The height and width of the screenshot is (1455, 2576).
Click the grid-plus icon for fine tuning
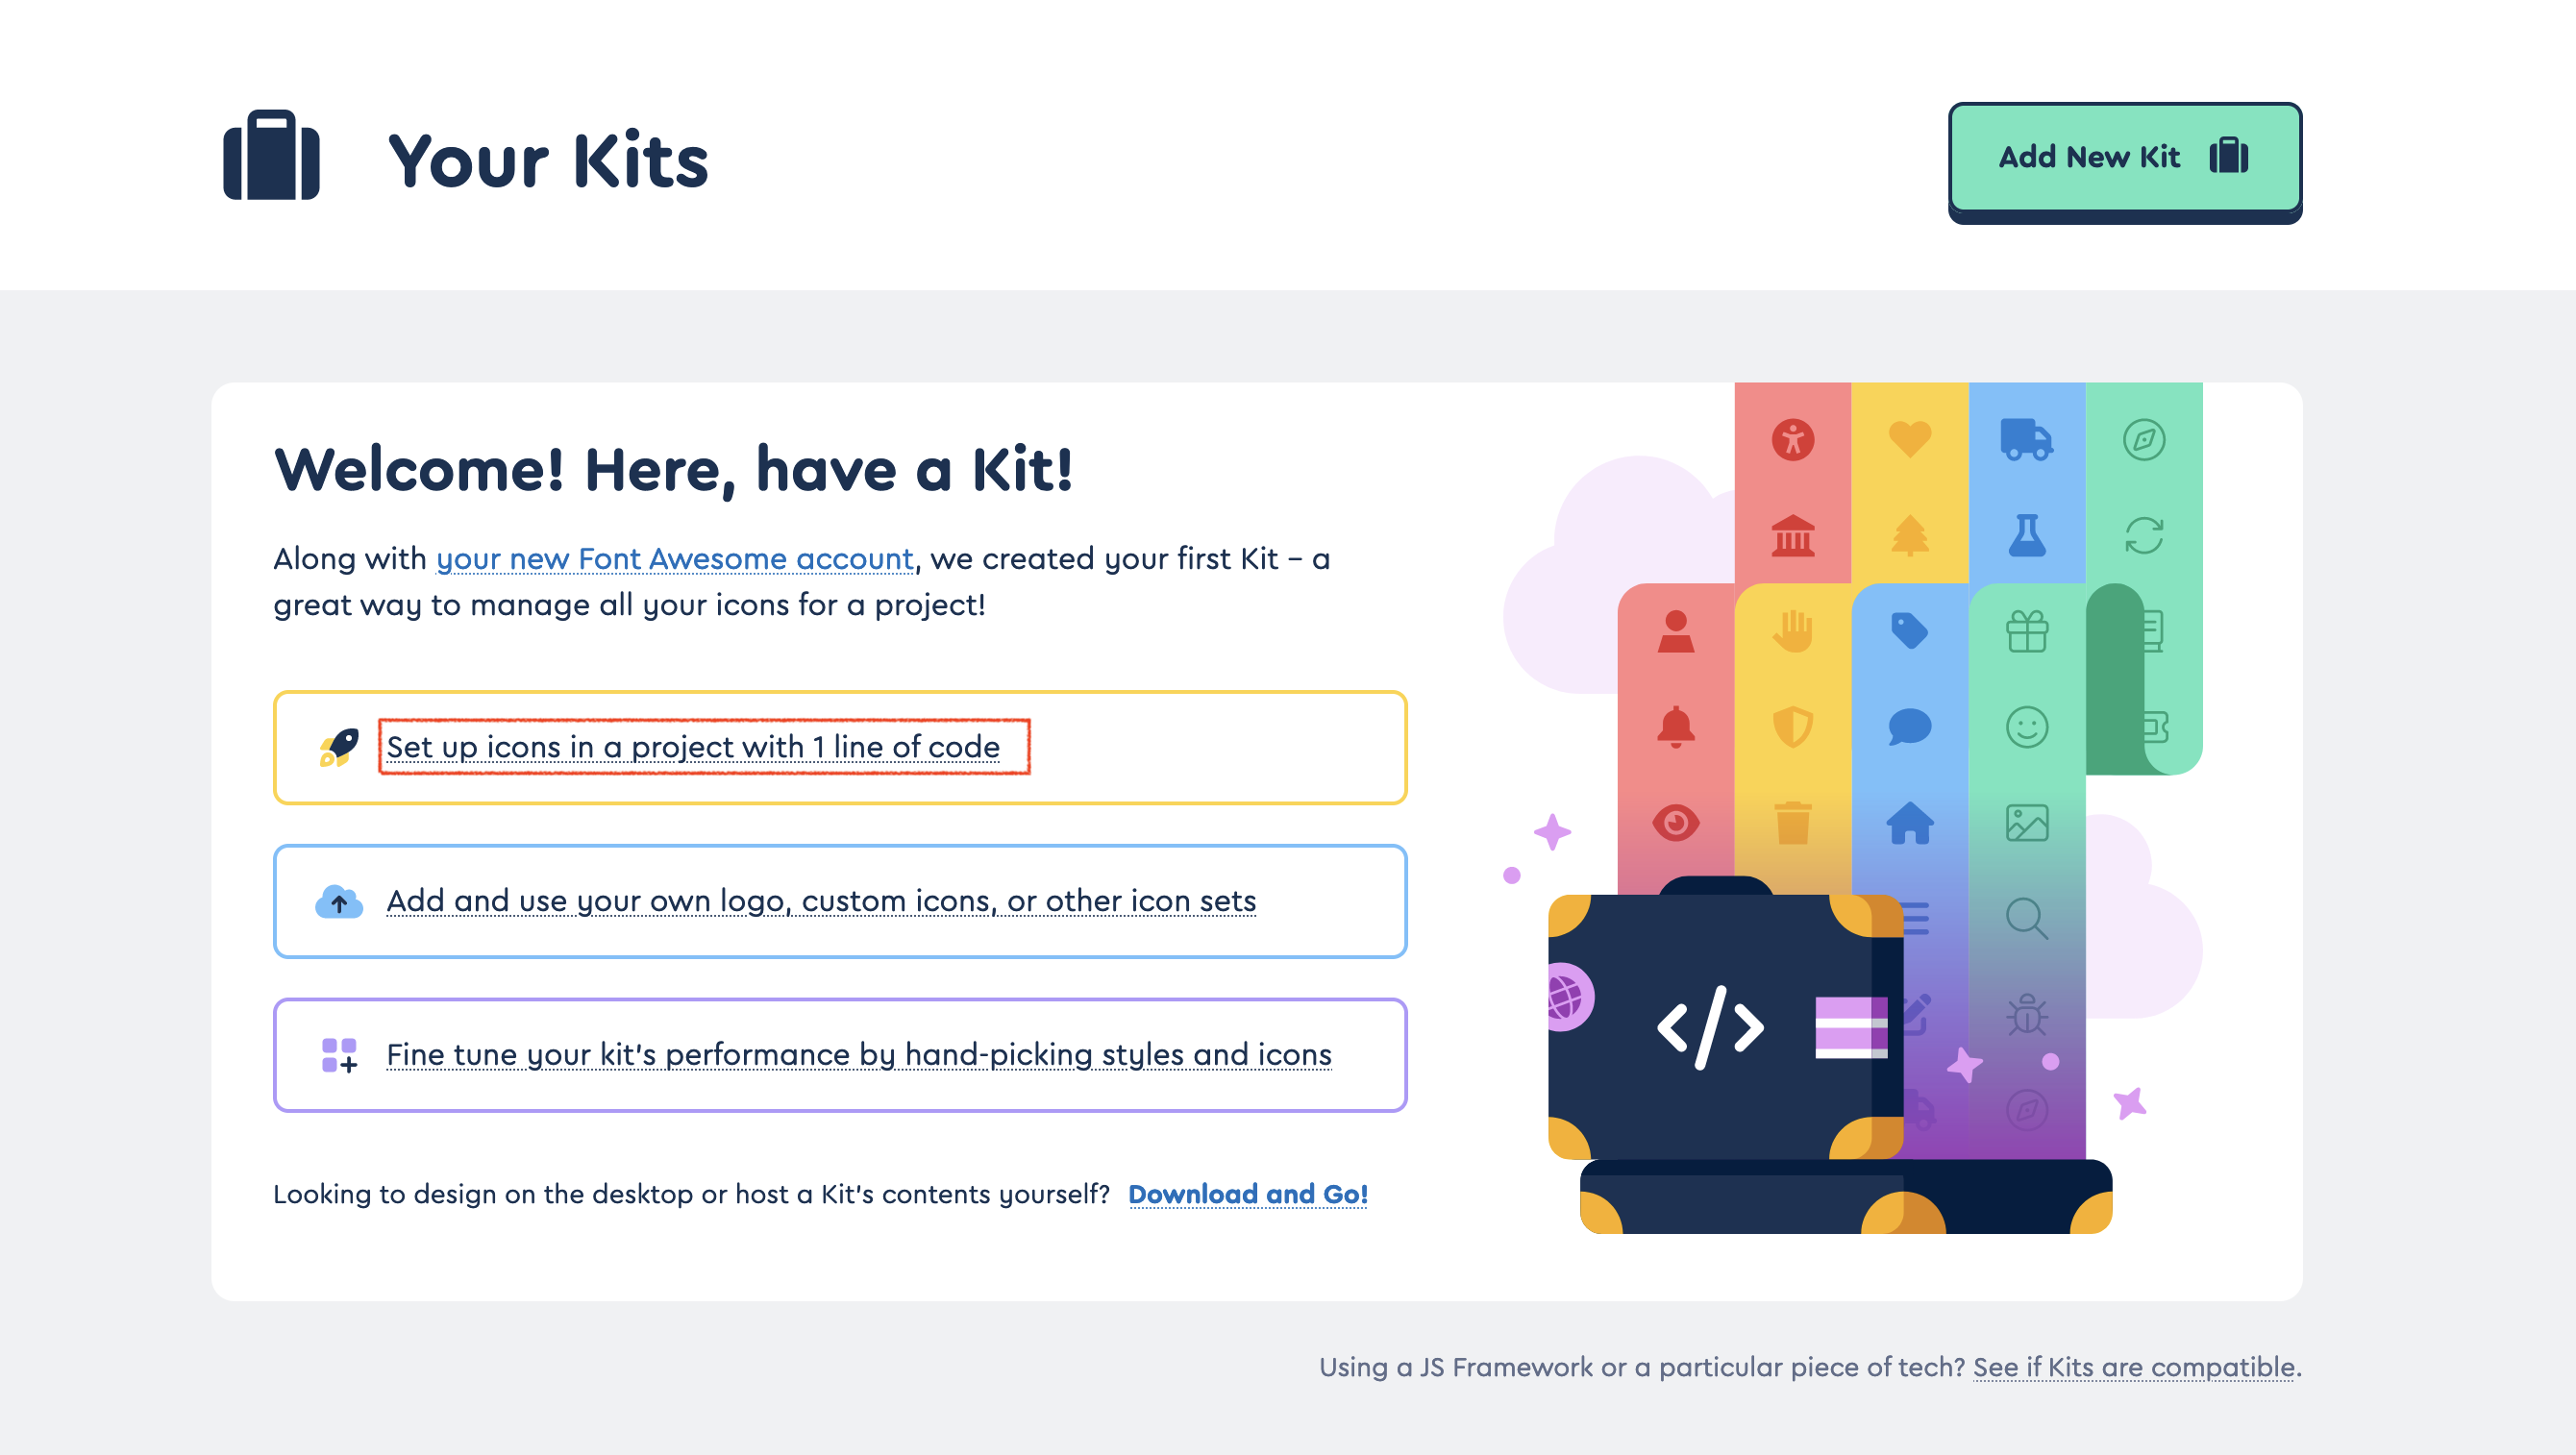[339, 1055]
